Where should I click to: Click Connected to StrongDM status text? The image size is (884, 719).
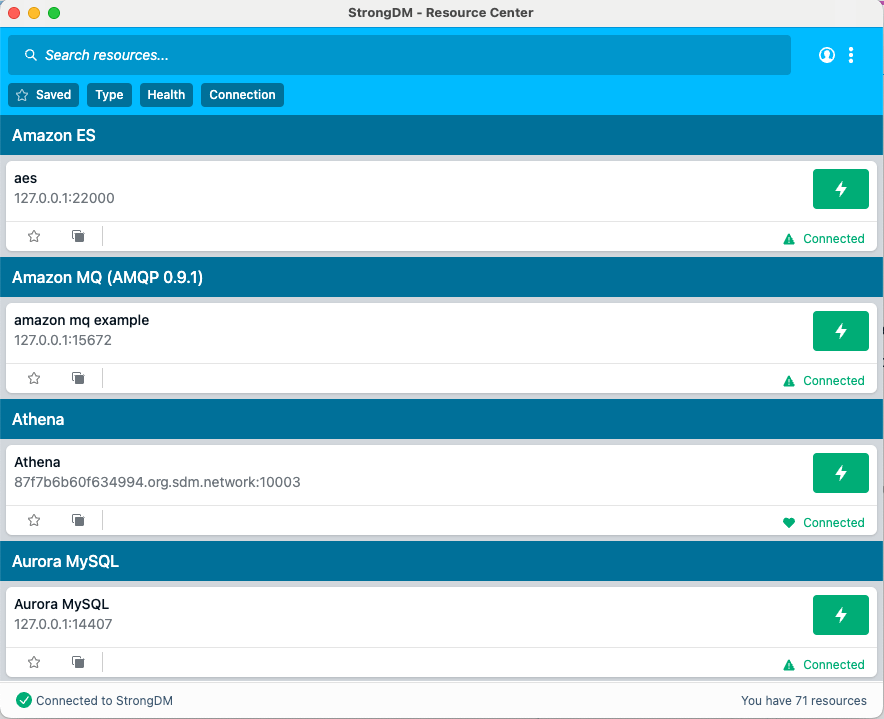point(104,701)
